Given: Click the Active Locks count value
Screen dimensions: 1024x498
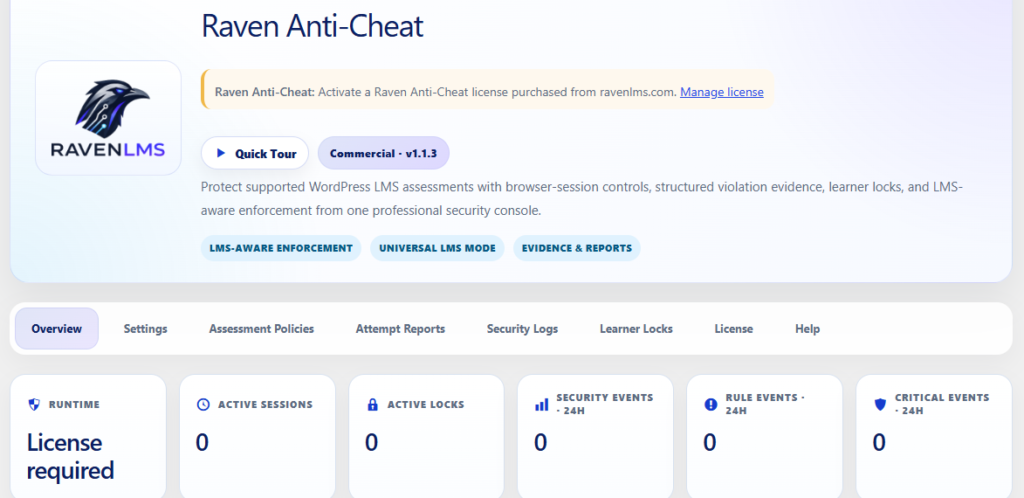Looking at the screenshot, I should [x=372, y=443].
